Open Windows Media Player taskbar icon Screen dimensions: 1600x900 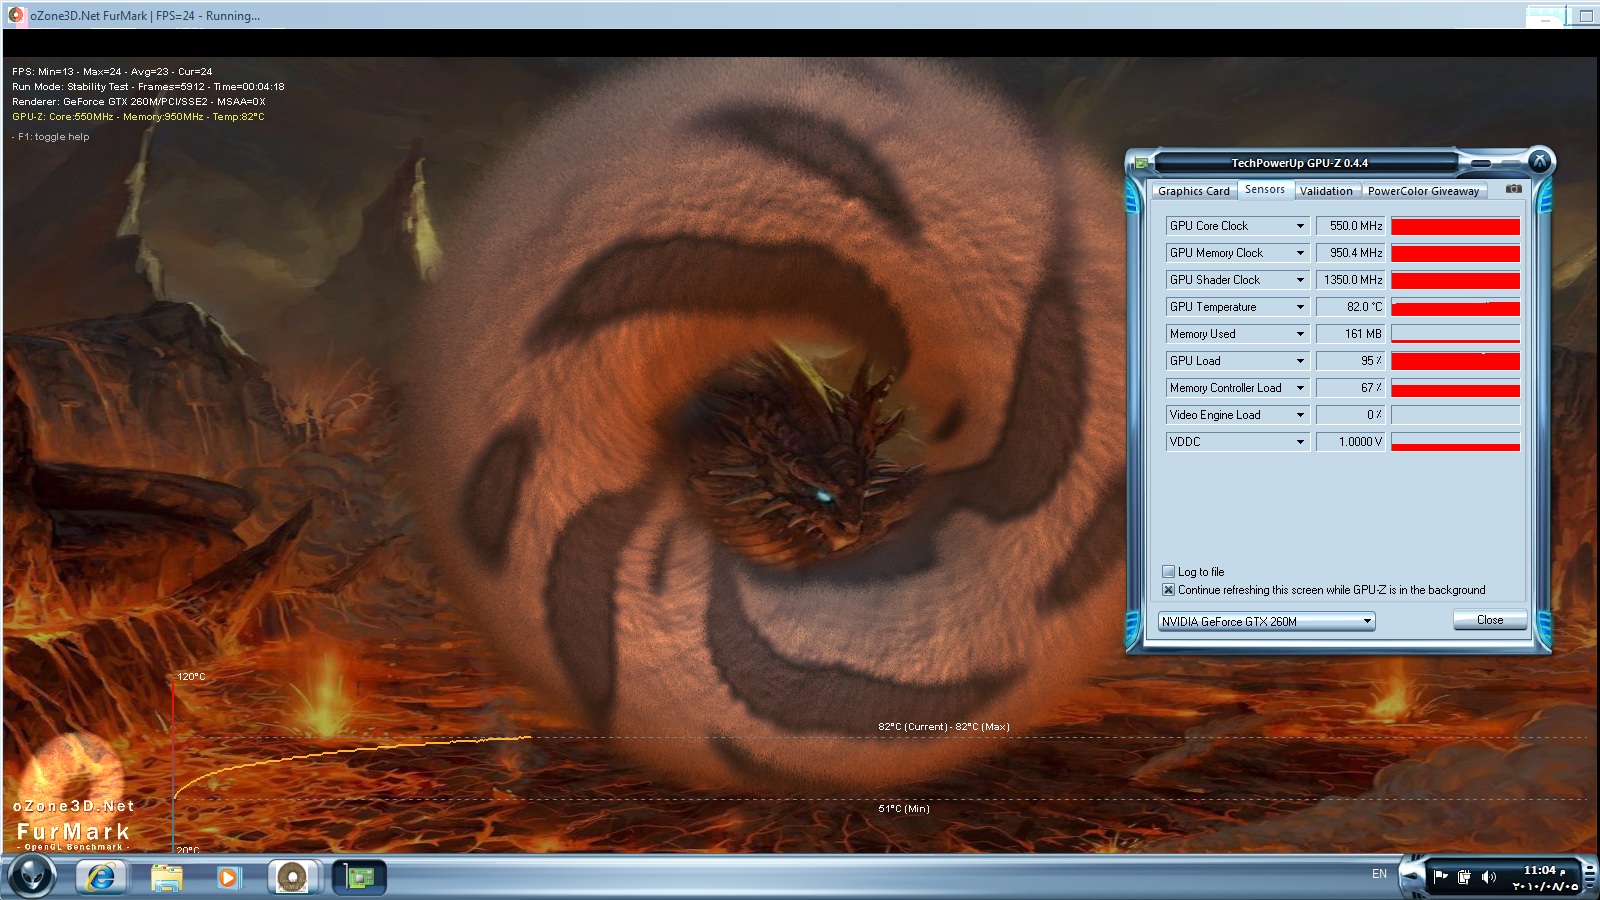click(228, 878)
